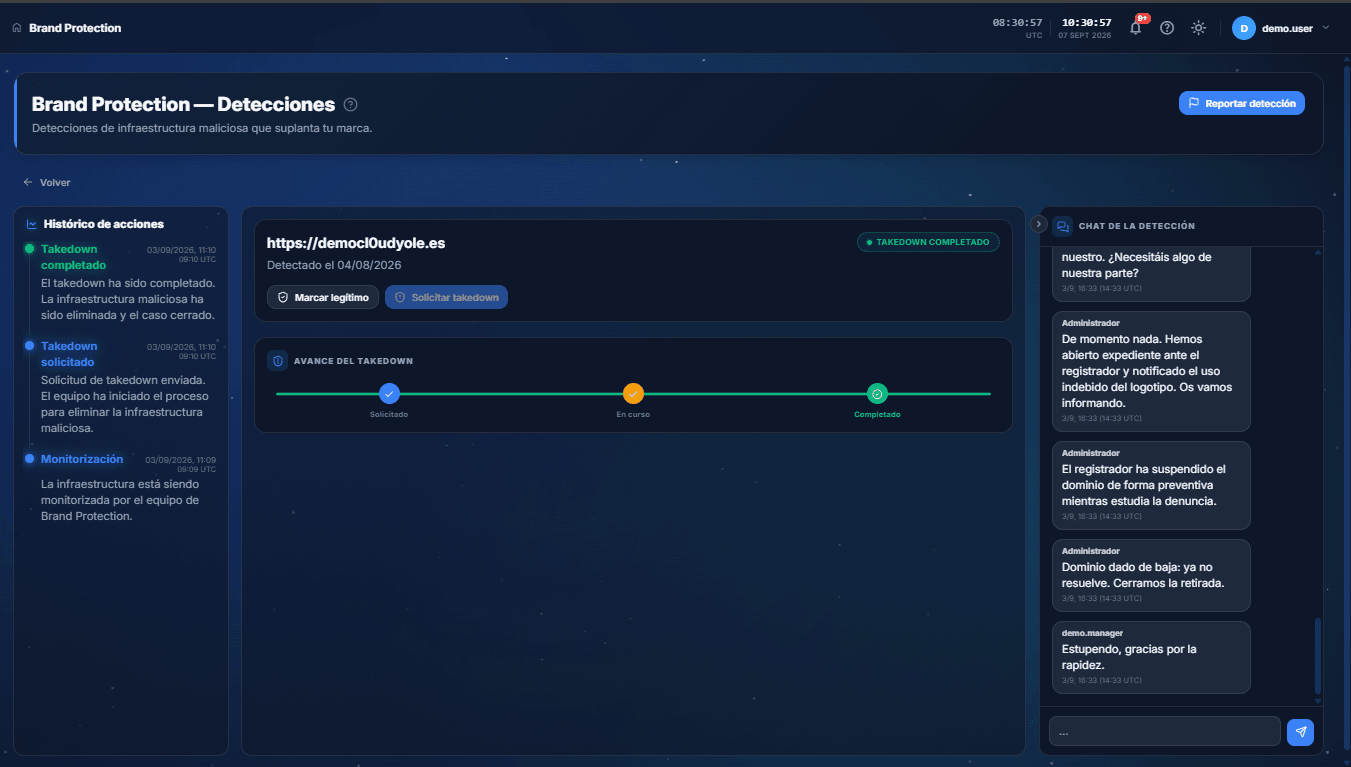Click the Solicitado progress step circle
The height and width of the screenshot is (767, 1351).
coord(389,394)
